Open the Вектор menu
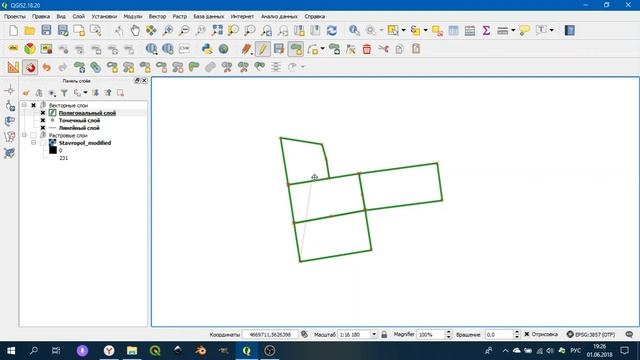 (157, 16)
